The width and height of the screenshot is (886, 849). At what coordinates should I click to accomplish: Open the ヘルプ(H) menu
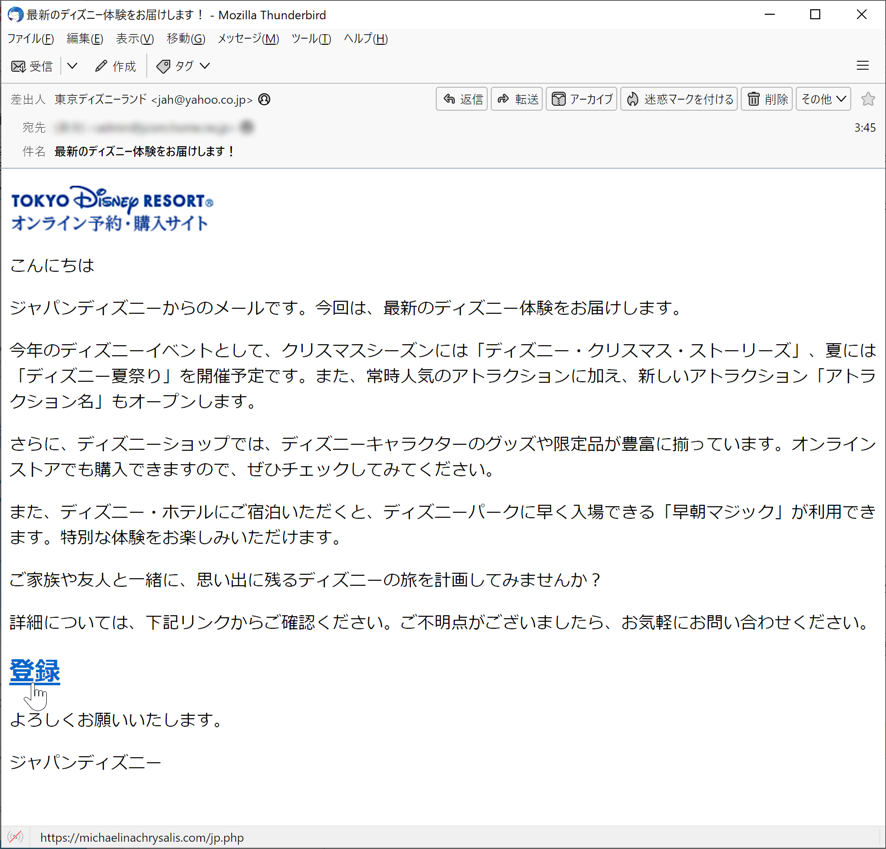(x=366, y=38)
